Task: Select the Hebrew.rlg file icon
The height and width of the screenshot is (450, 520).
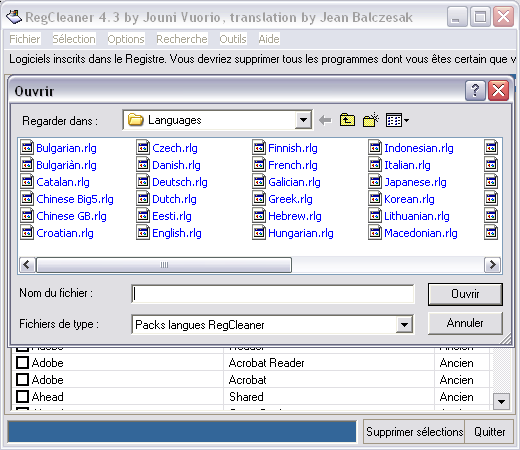Action: pyautogui.click(x=259, y=215)
